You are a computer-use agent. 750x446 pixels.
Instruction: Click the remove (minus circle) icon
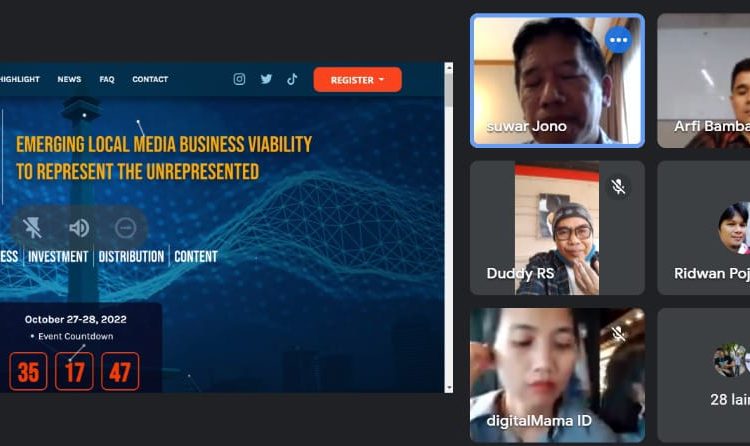tap(125, 228)
